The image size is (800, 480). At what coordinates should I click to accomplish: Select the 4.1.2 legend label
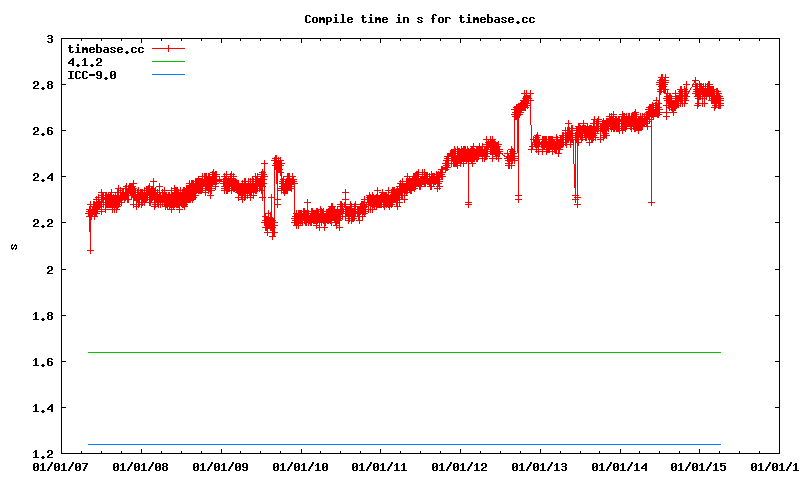tap(83, 62)
